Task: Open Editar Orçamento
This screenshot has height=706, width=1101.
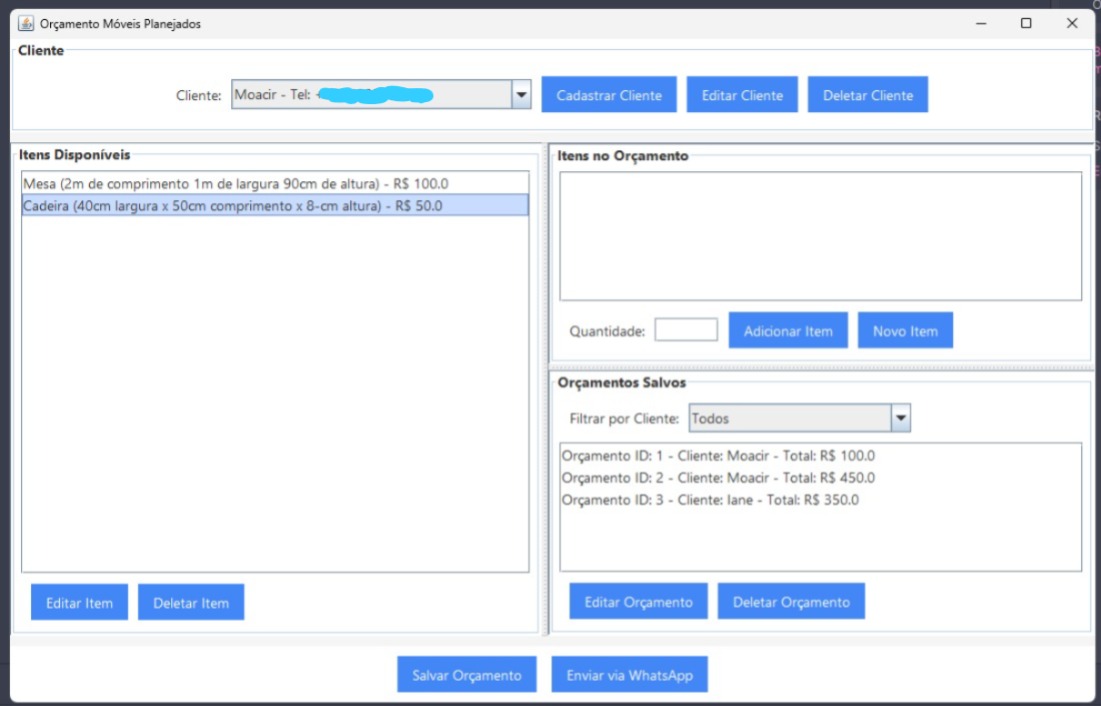Action: pos(638,602)
